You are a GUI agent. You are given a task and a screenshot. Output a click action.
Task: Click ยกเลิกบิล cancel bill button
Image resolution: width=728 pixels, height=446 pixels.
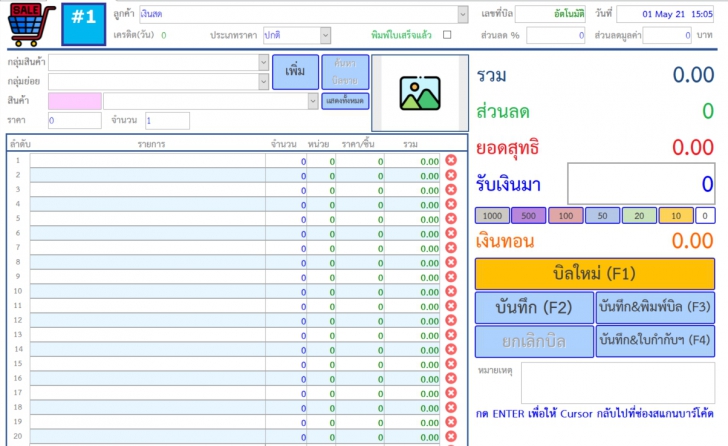534,342
